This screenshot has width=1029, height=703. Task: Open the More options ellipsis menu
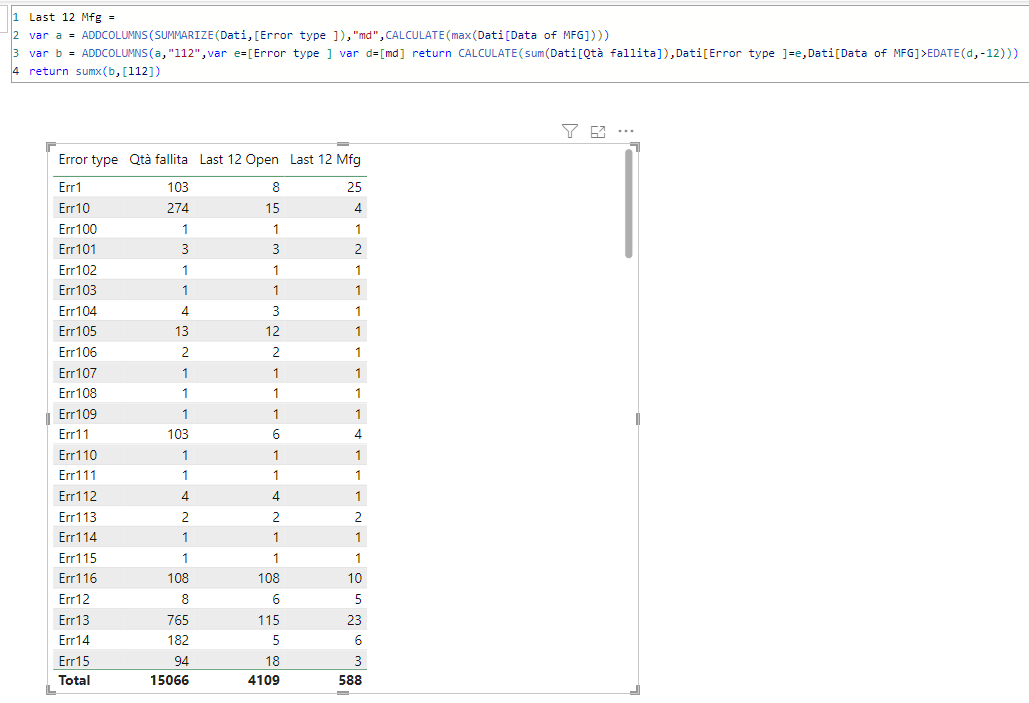tap(626, 131)
